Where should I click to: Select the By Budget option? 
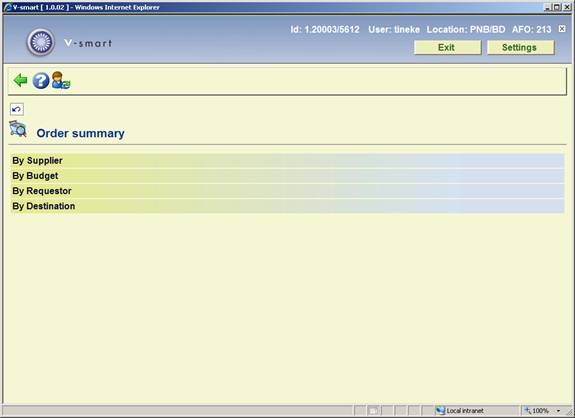point(288,176)
